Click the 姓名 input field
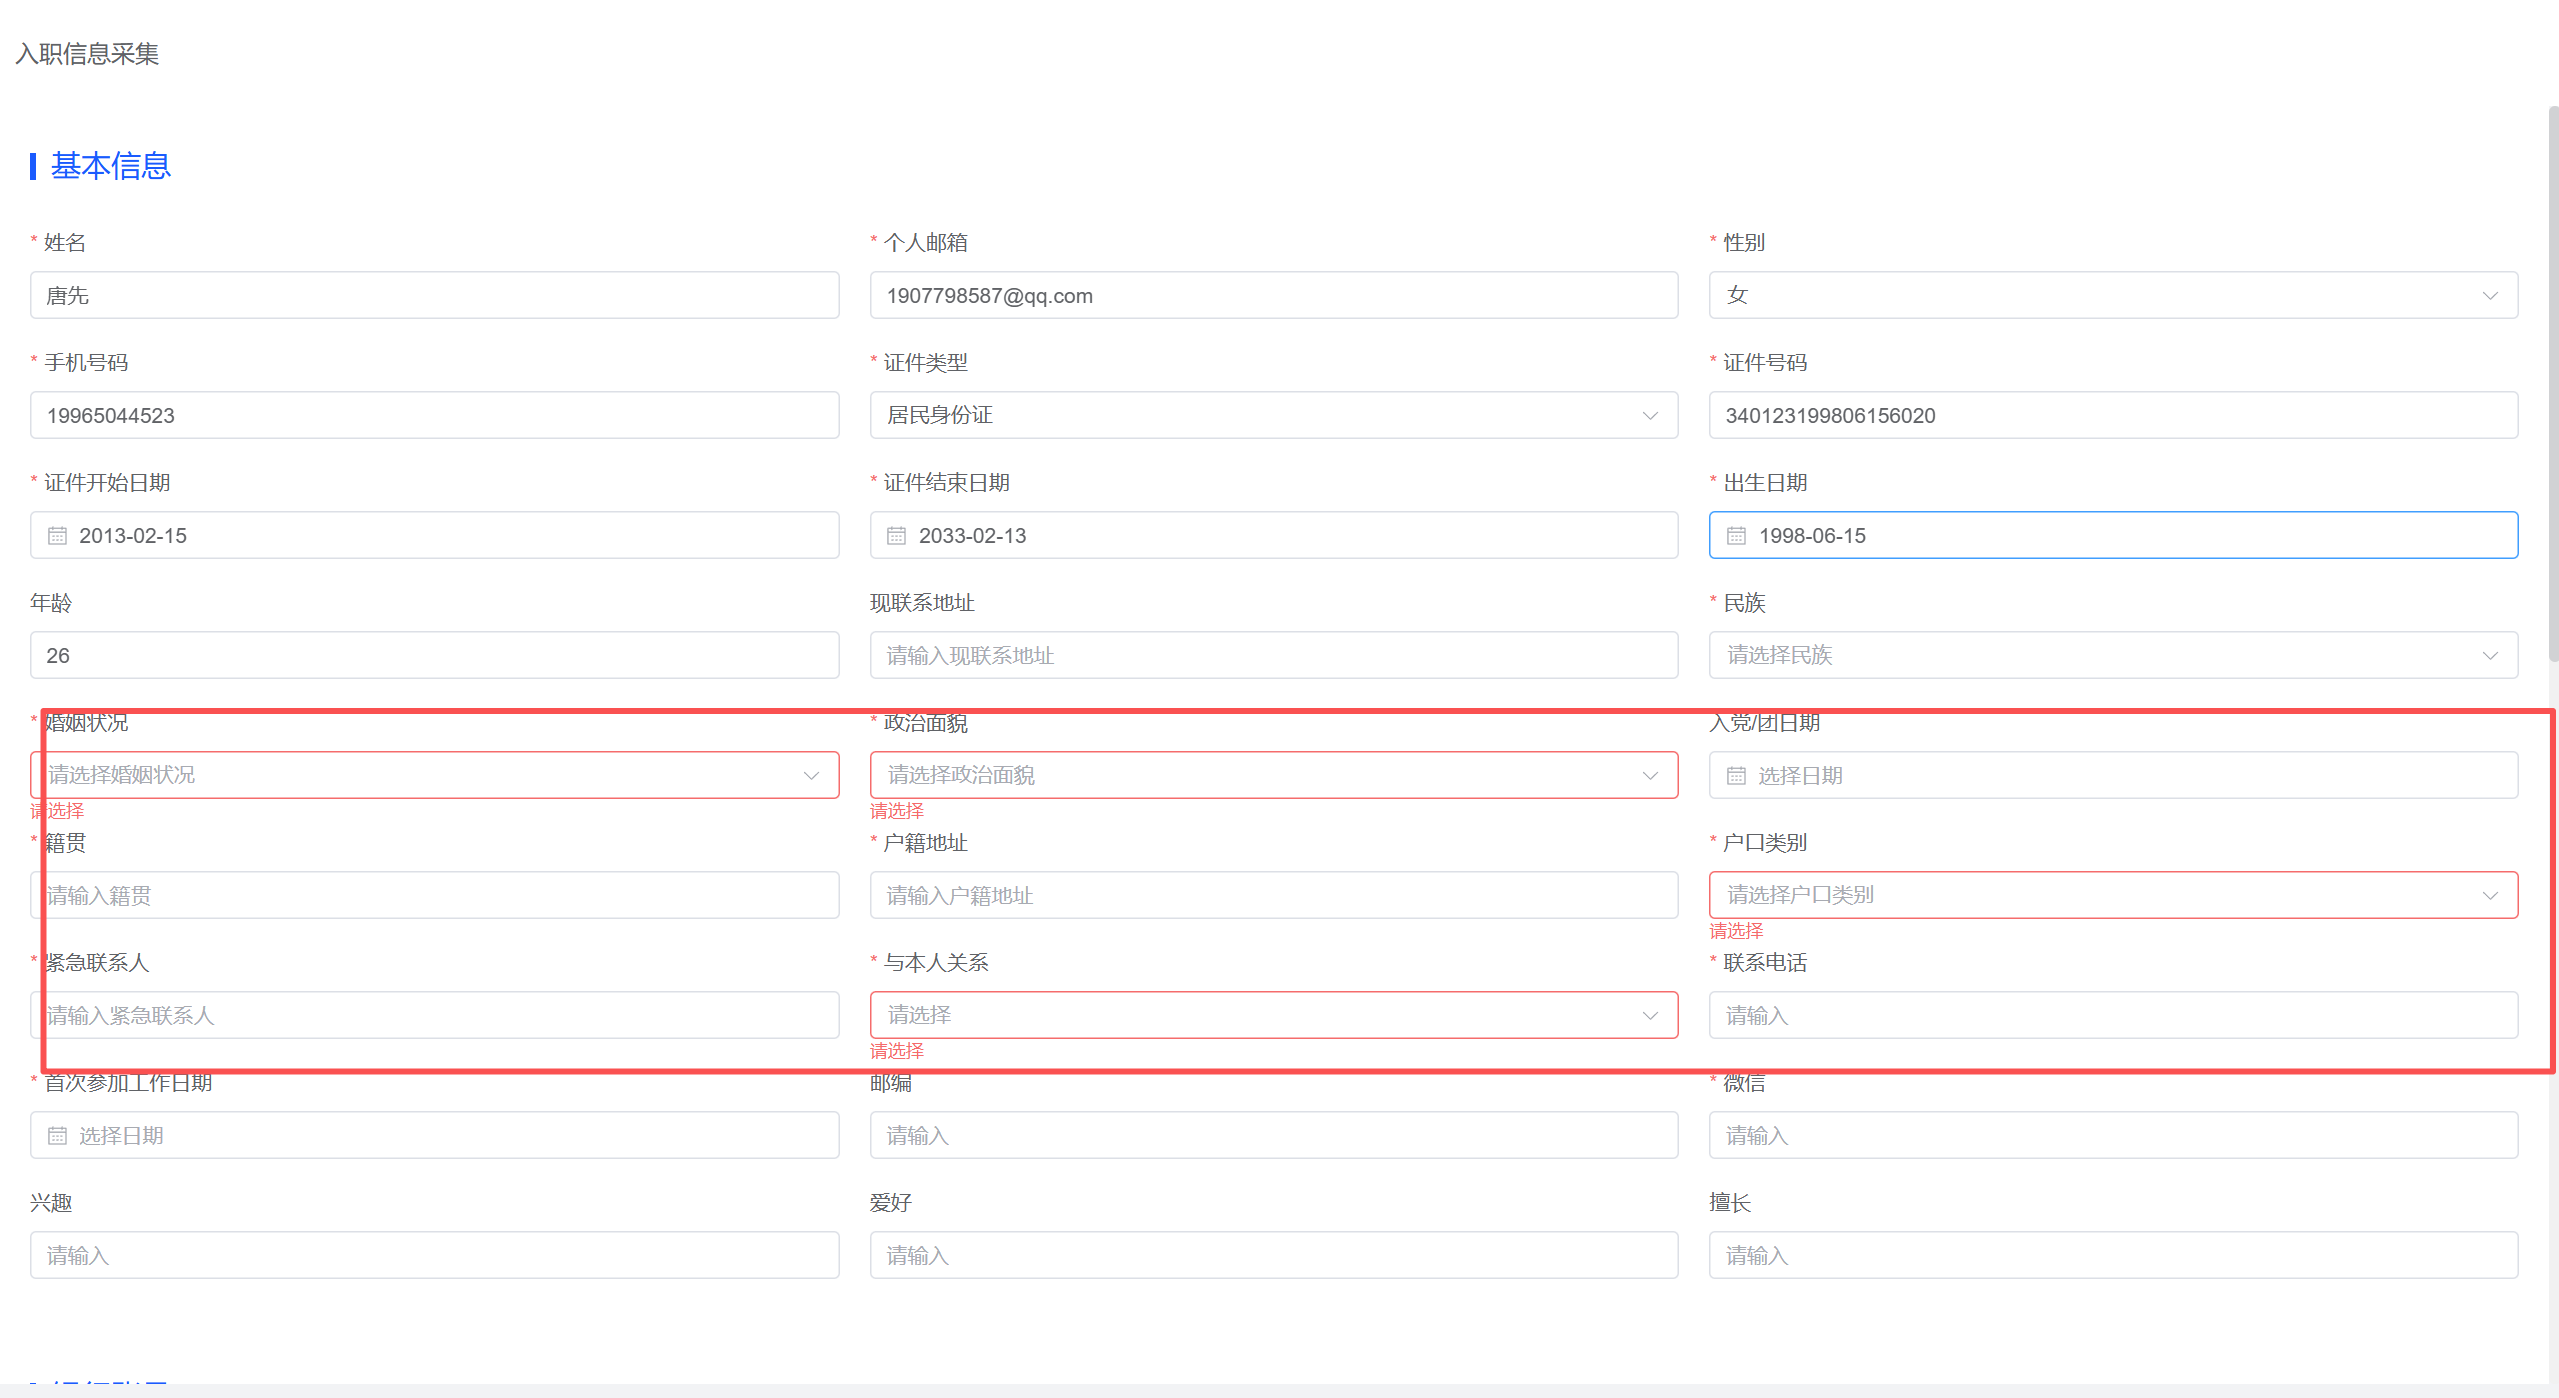 coord(434,295)
